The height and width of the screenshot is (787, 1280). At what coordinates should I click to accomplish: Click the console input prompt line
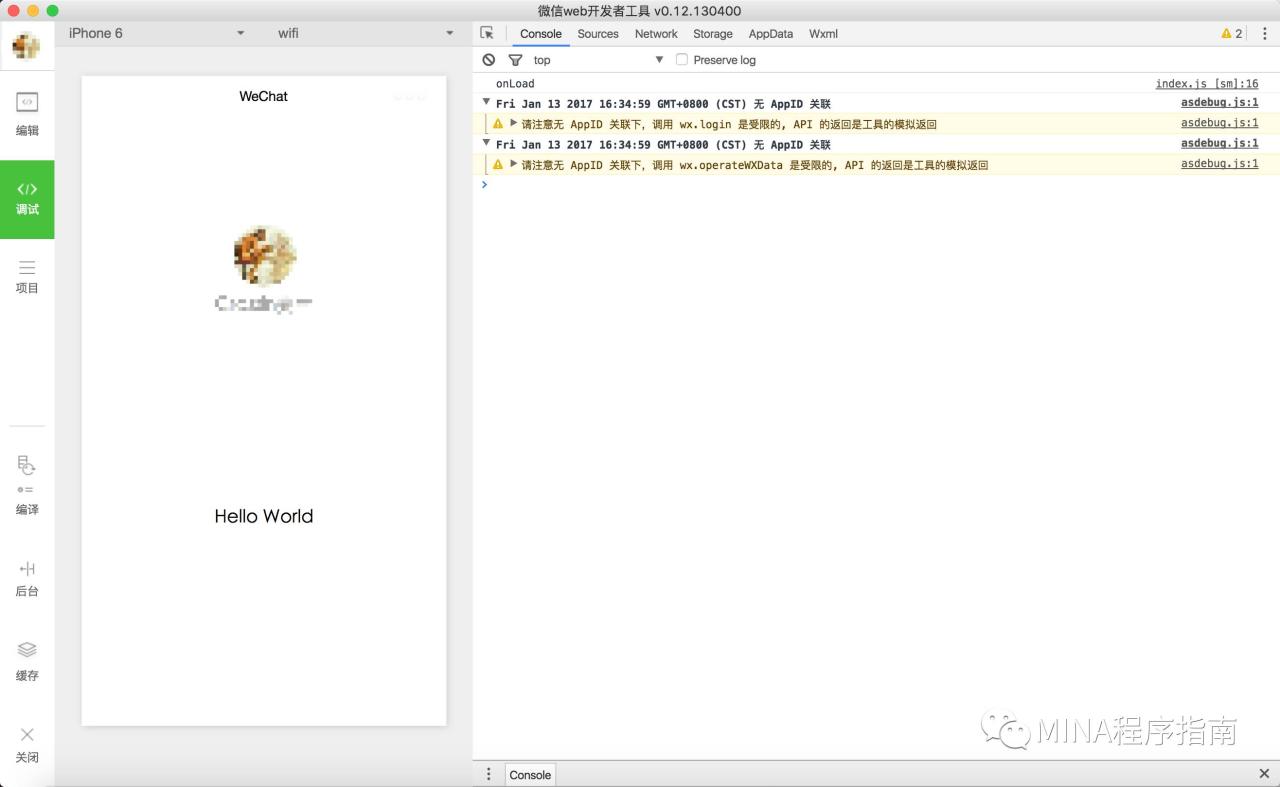pyautogui.click(x=876, y=184)
